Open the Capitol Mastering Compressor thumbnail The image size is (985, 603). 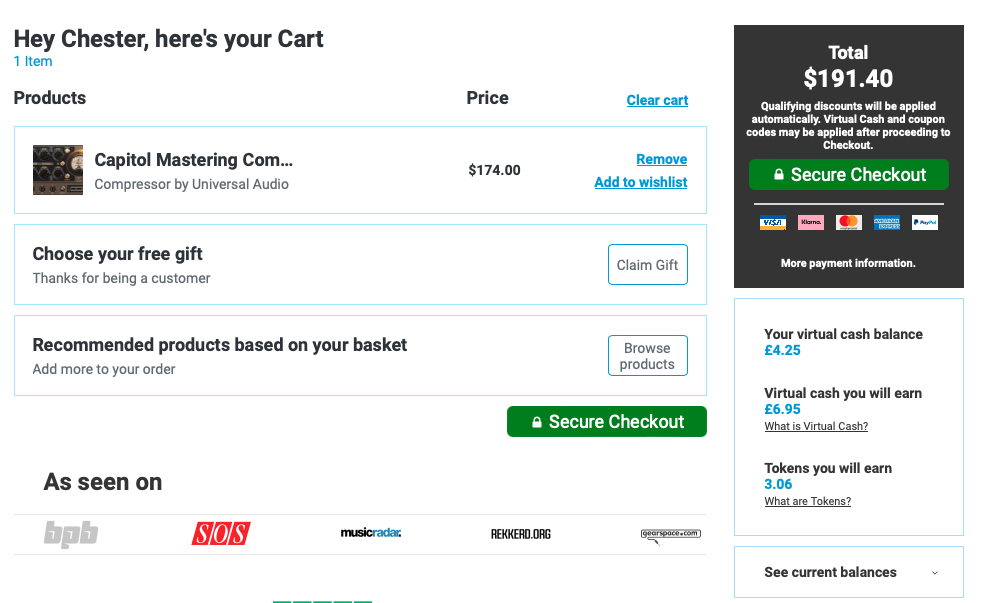click(x=58, y=170)
